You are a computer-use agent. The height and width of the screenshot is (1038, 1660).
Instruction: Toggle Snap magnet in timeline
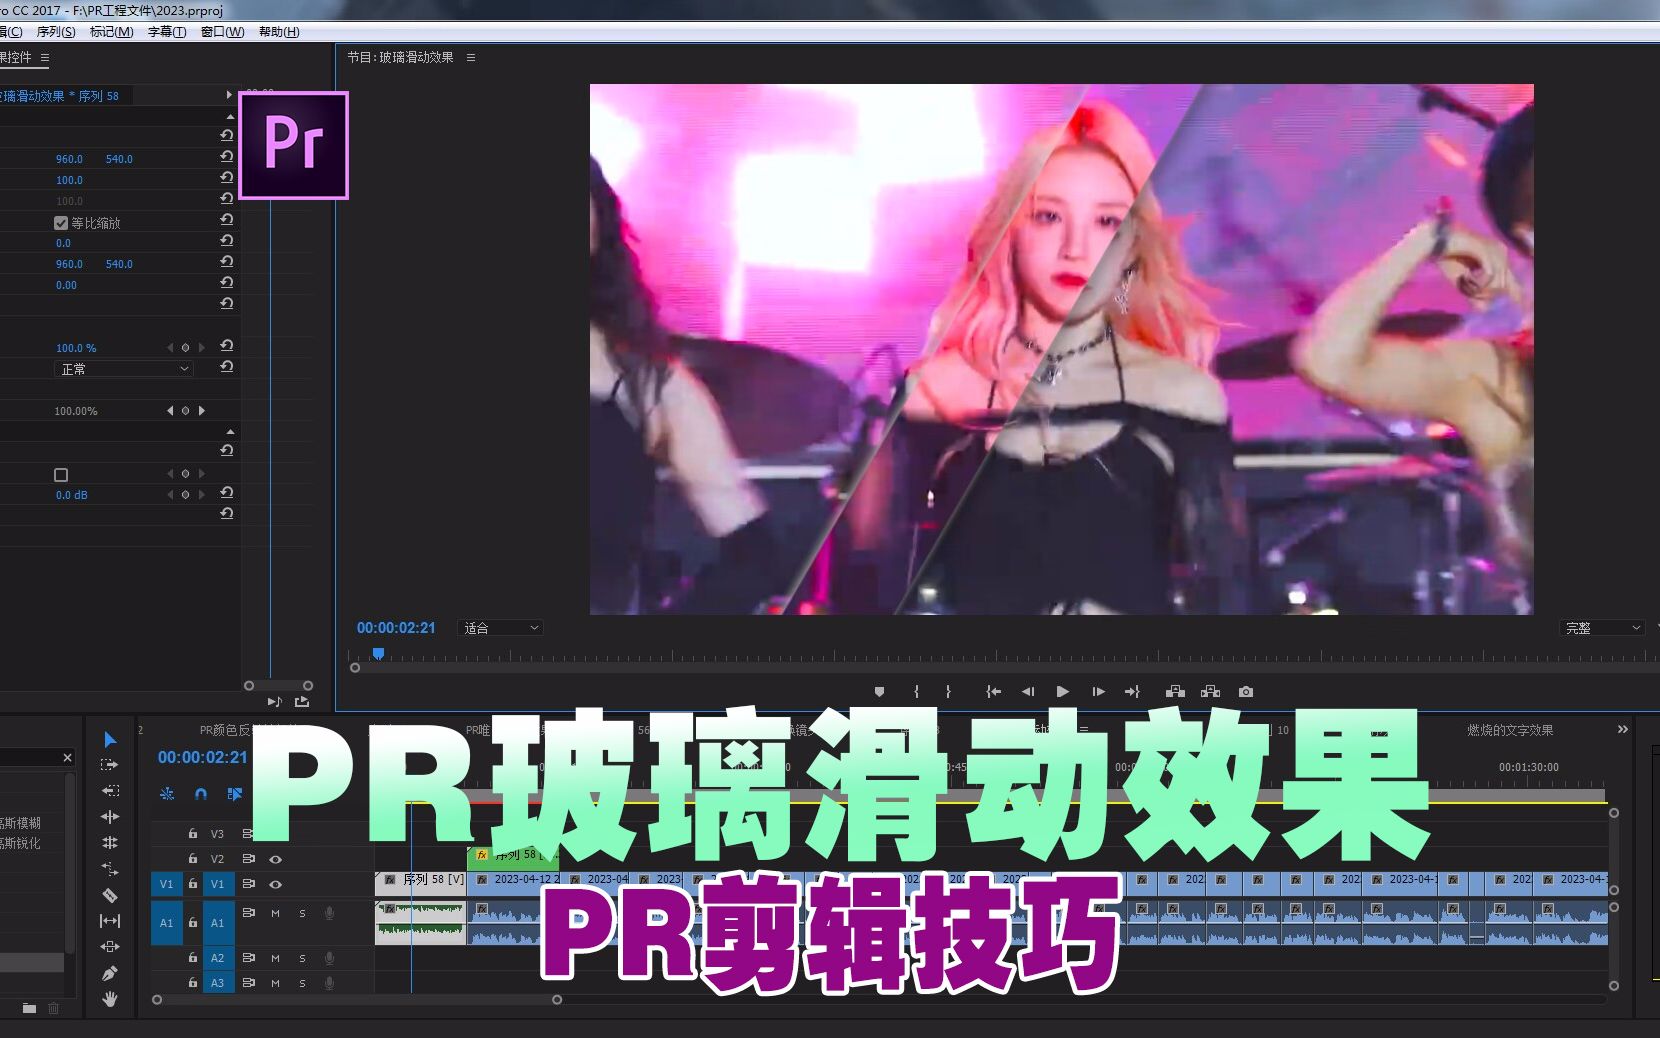click(x=201, y=794)
